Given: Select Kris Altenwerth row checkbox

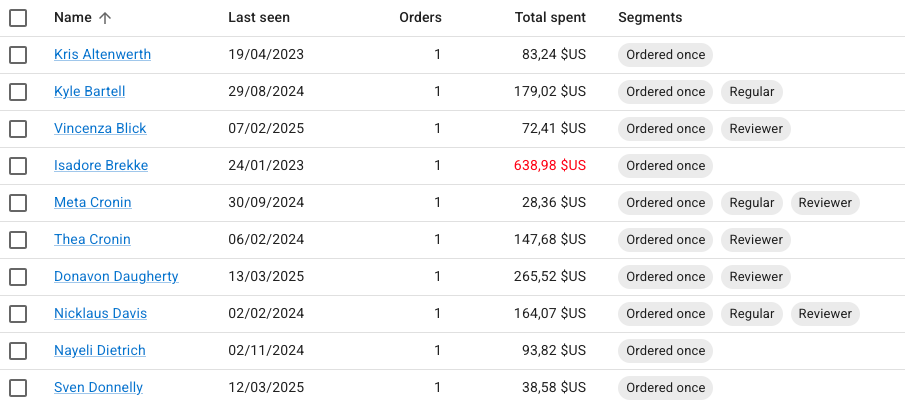Looking at the screenshot, I should pyautogui.click(x=18, y=55).
